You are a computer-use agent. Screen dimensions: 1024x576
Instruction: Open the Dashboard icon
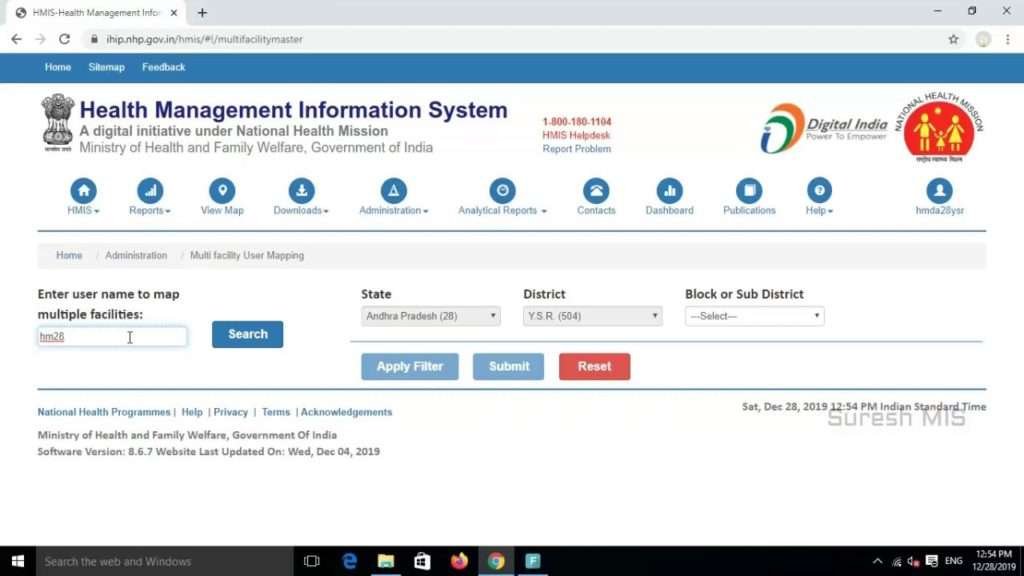coord(669,190)
